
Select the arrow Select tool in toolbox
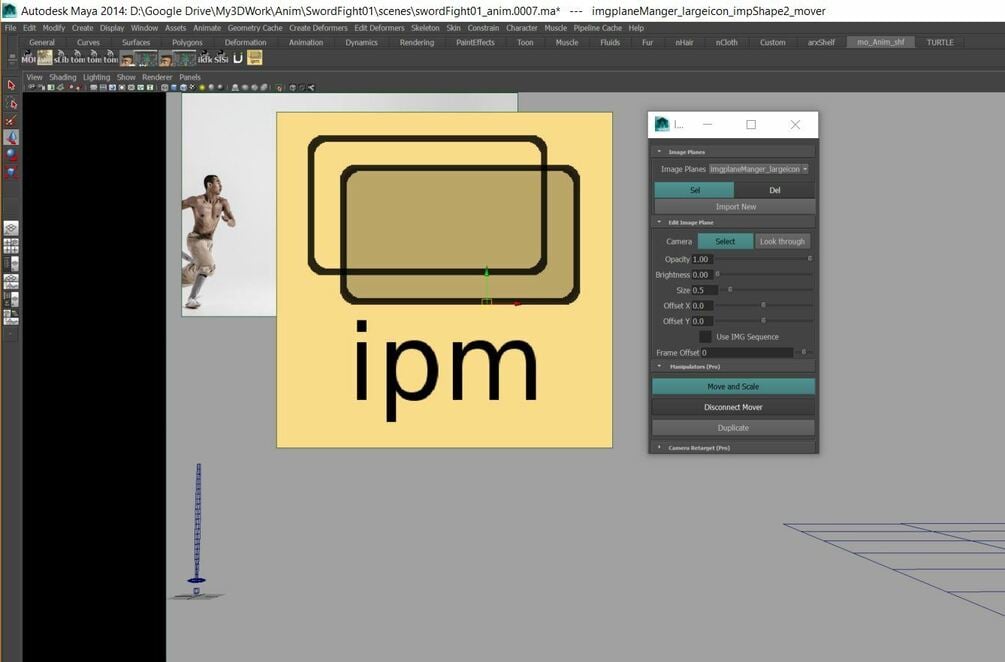(11, 85)
